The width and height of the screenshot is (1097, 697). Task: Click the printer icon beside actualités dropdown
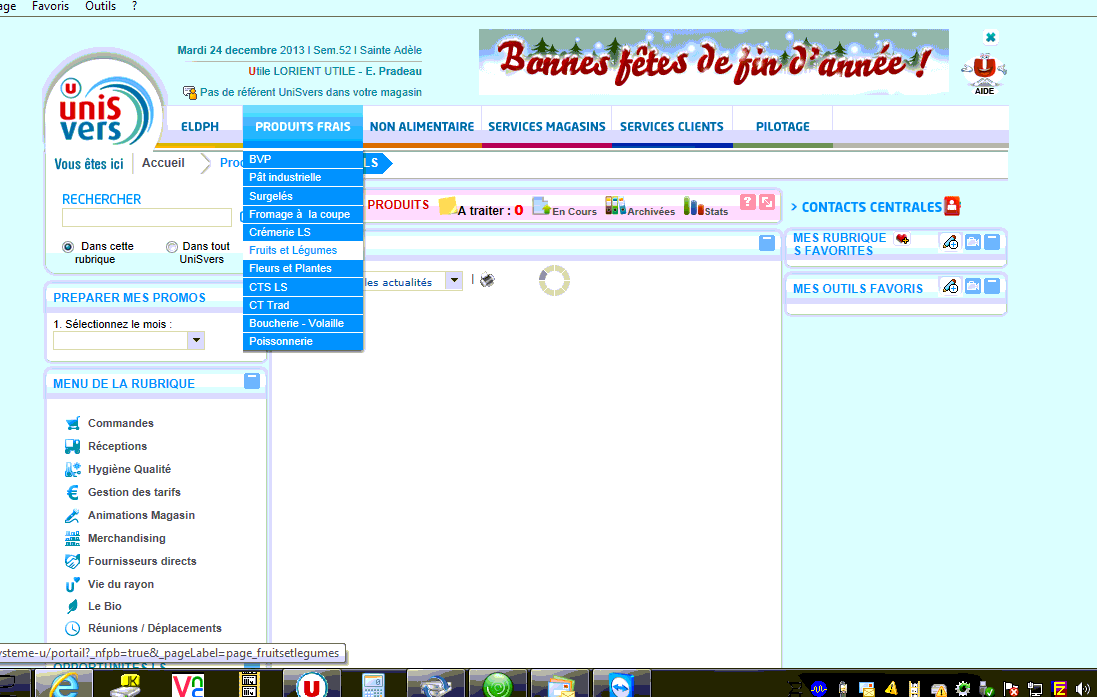(487, 280)
